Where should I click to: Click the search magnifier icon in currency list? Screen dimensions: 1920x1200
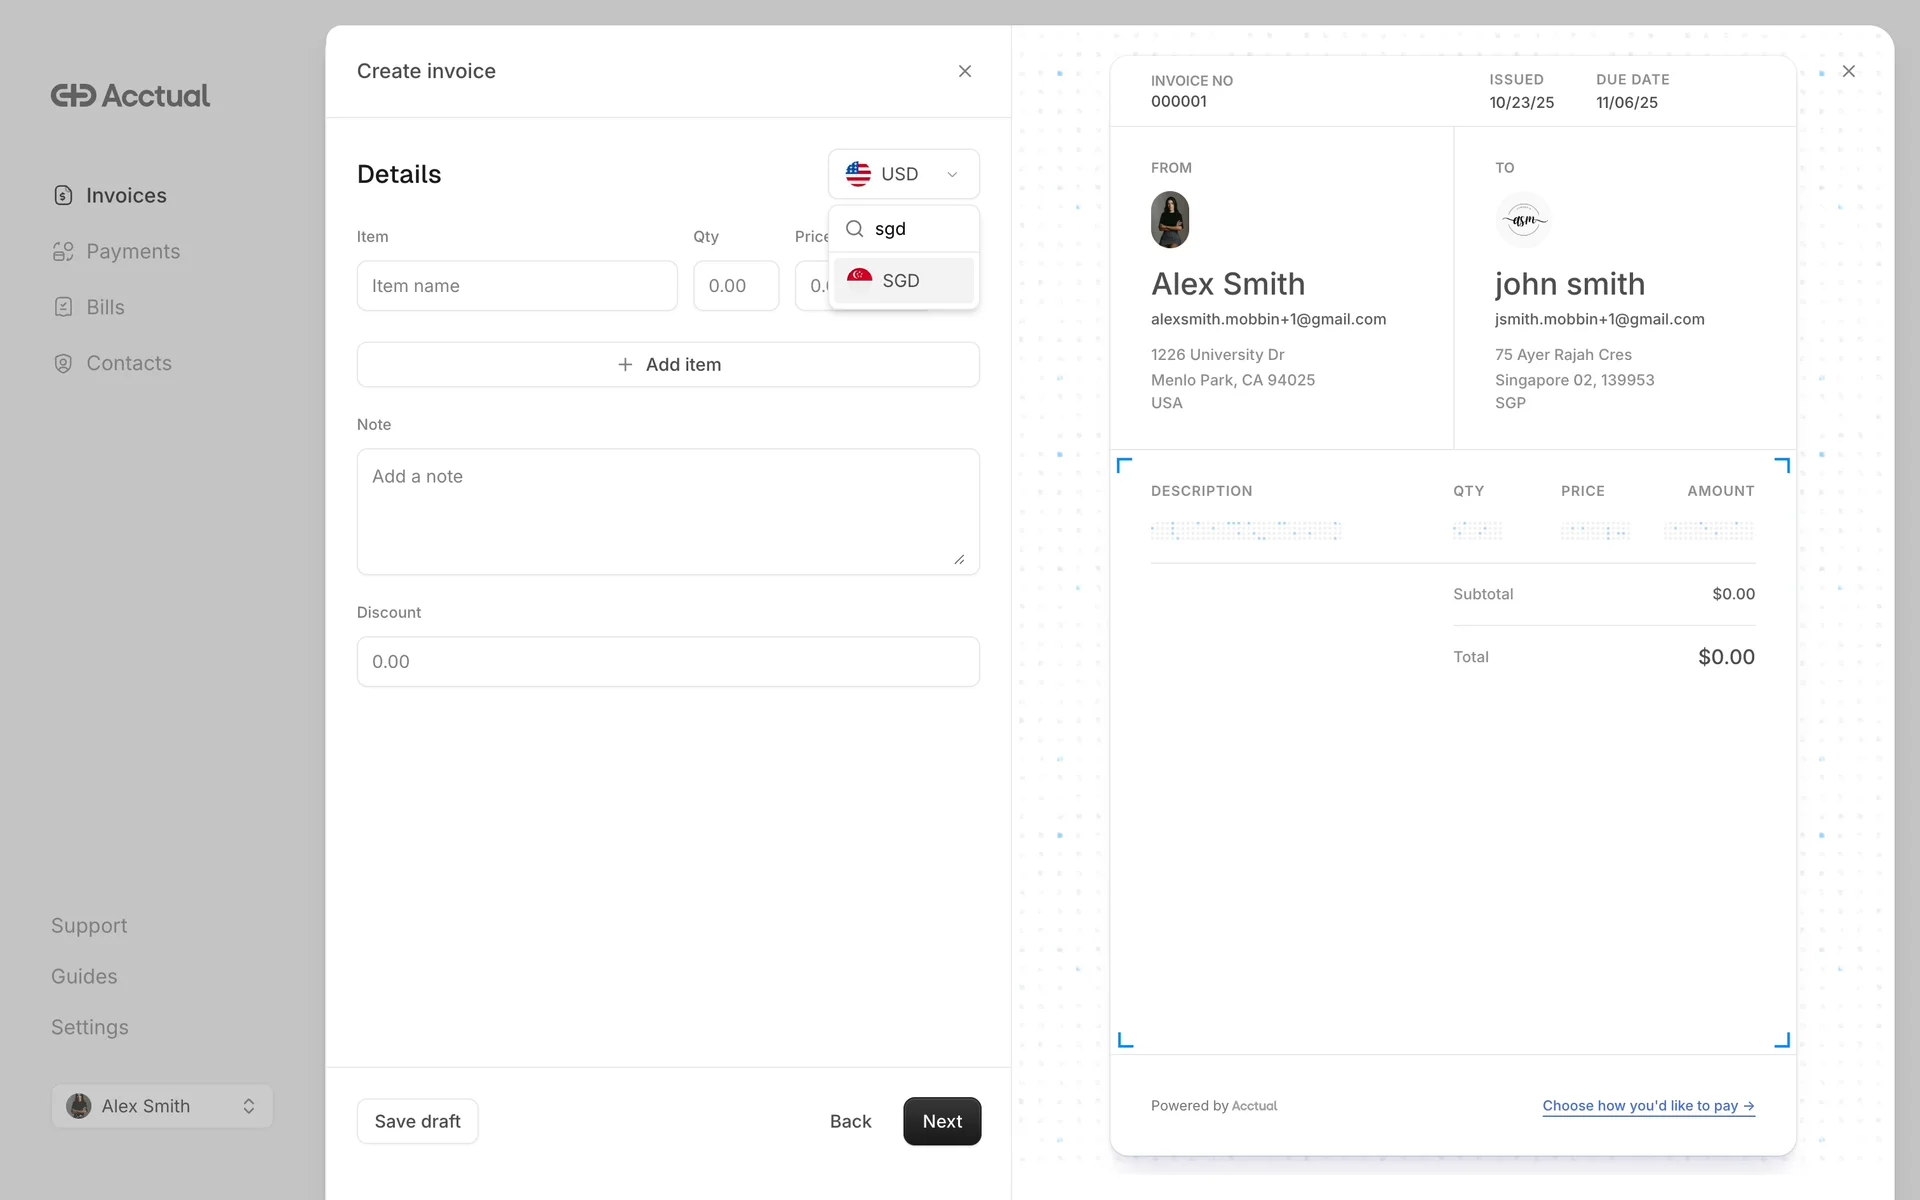(x=854, y=229)
